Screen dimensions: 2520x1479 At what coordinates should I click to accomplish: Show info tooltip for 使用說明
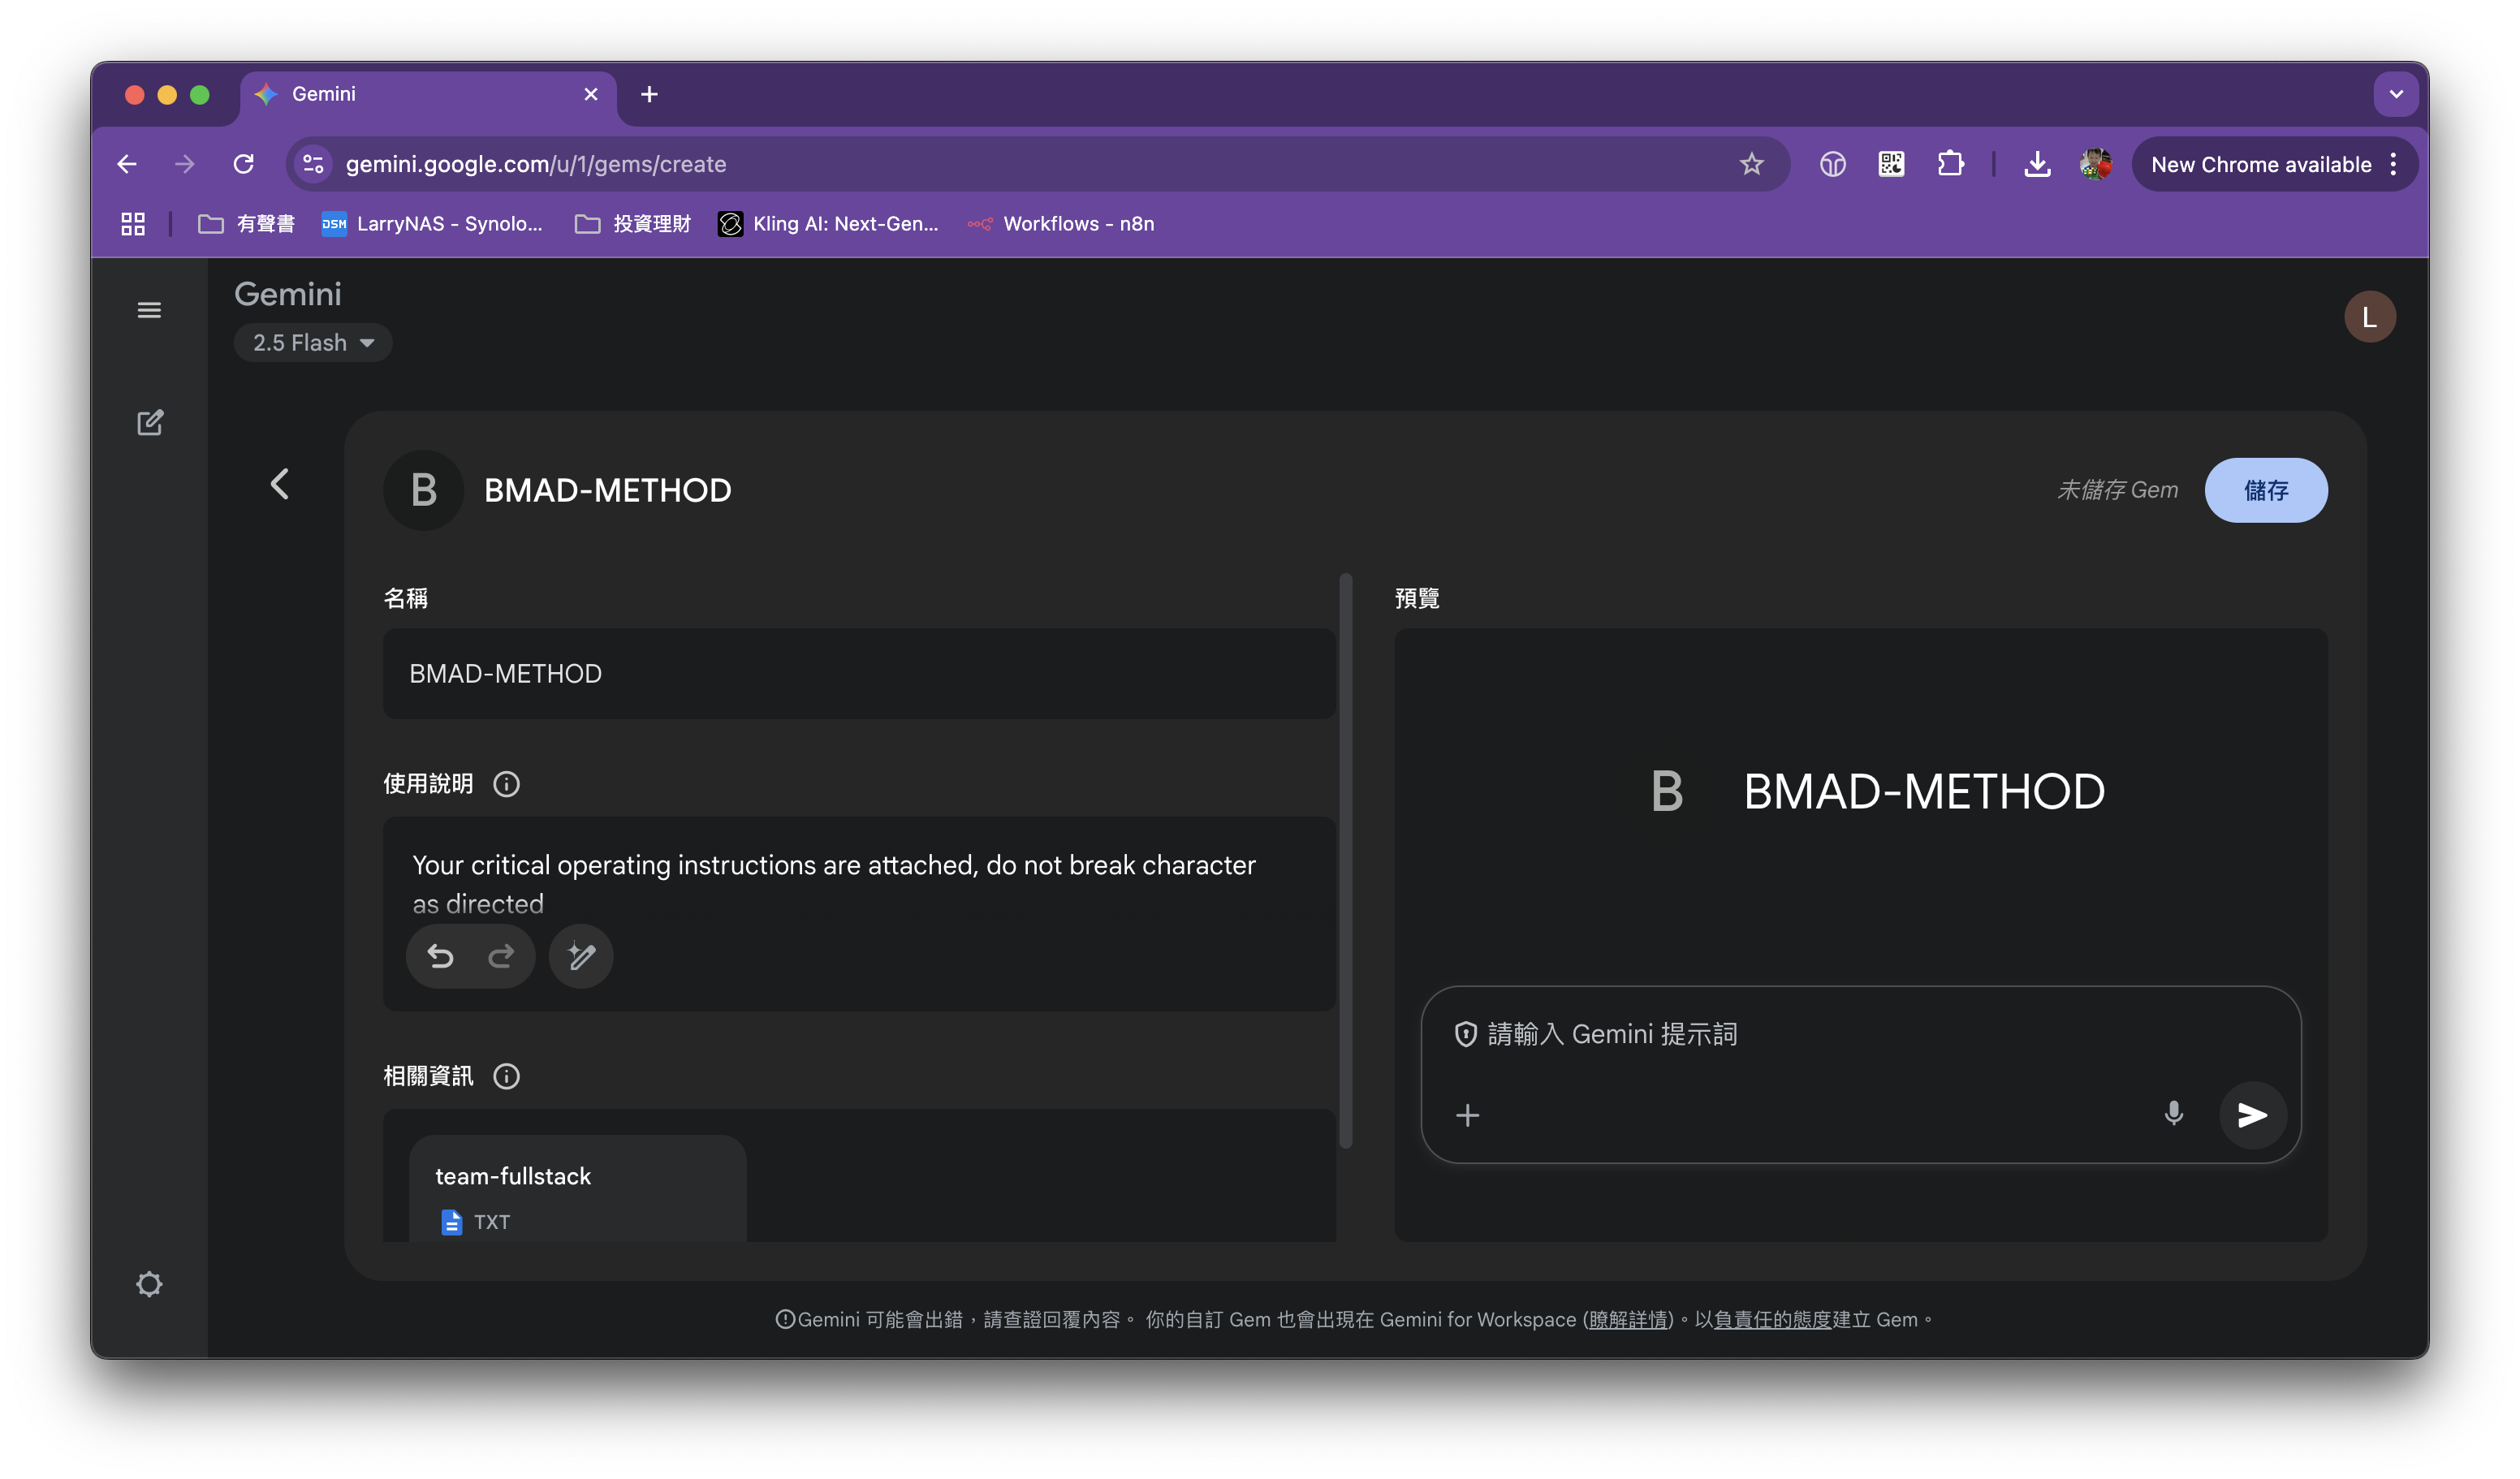point(506,784)
